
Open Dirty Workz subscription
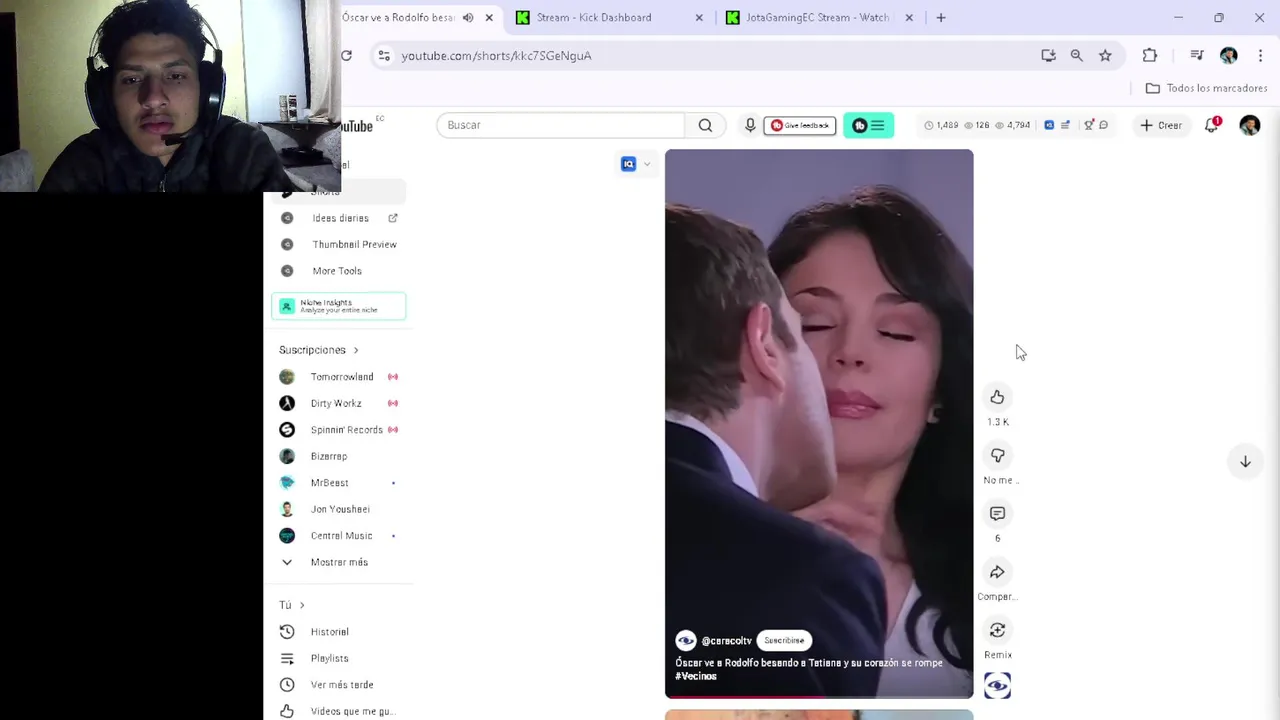[x=336, y=403]
